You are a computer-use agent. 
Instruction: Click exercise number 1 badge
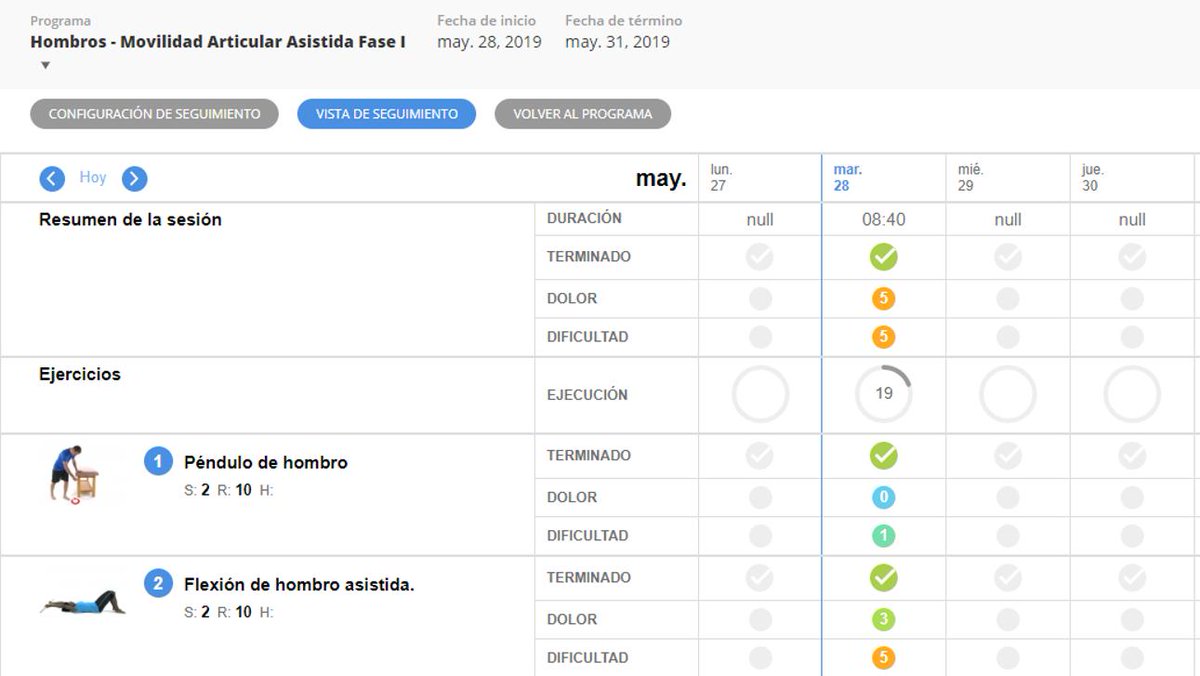coord(158,461)
